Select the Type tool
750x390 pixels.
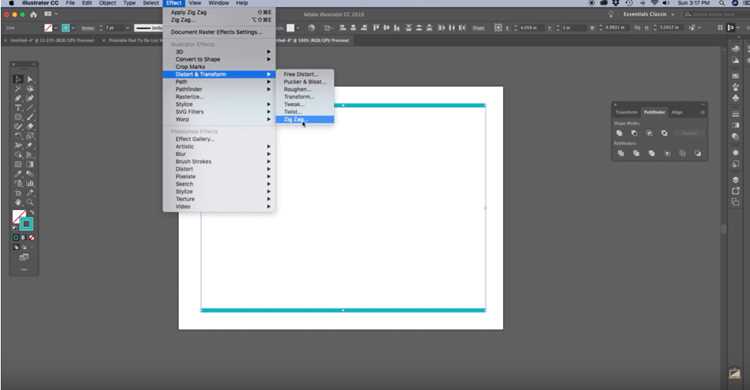pyautogui.click(x=18, y=108)
